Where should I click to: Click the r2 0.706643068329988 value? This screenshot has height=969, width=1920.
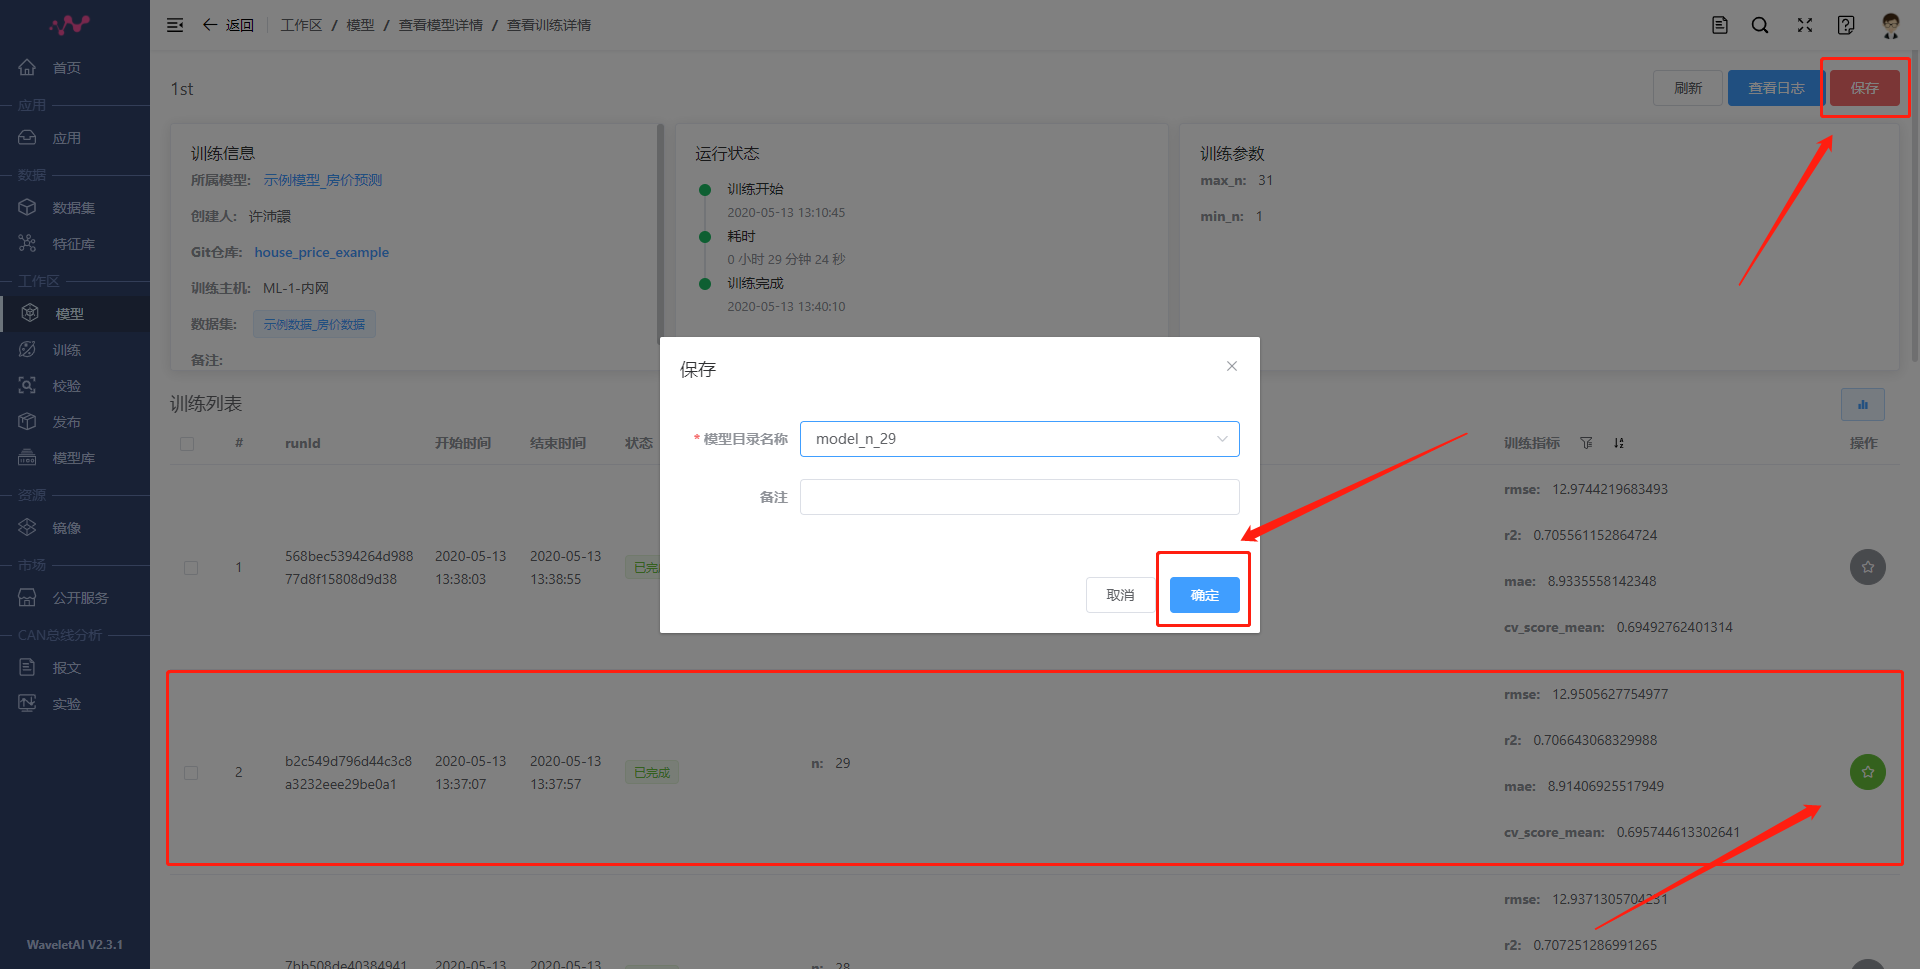click(x=1595, y=740)
